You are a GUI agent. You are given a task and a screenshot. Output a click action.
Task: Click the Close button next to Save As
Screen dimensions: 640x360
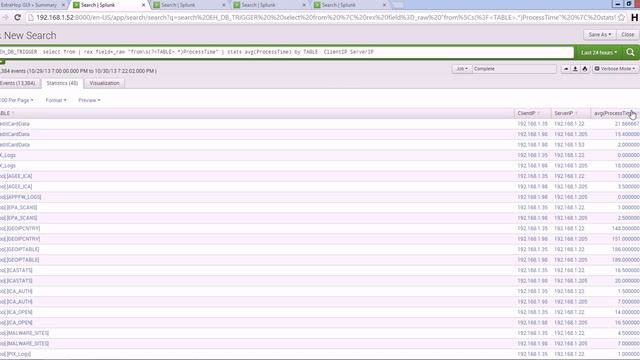(627, 35)
